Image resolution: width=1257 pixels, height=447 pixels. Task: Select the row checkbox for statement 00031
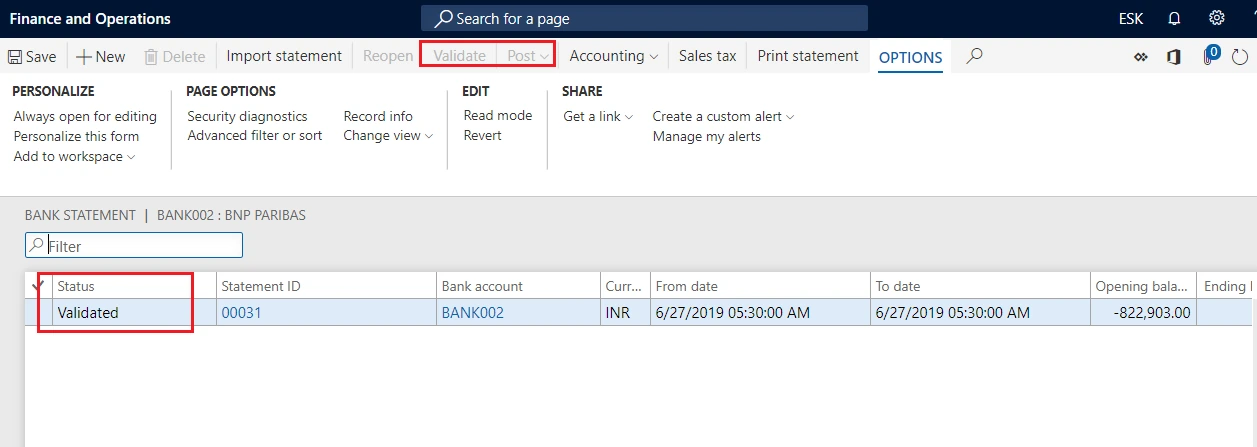pos(38,312)
